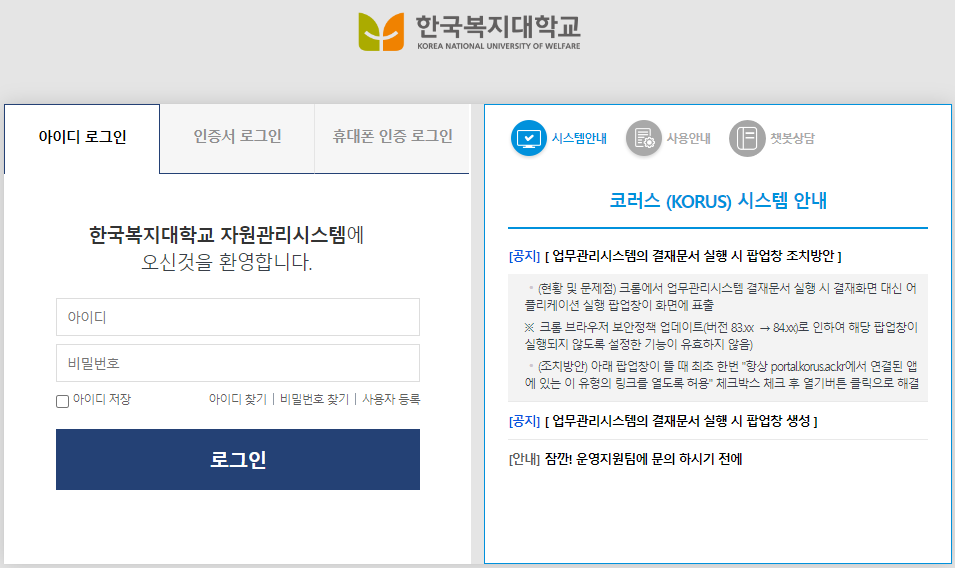The width and height of the screenshot is (955, 568).
Task: Switch to the 아이디 로그인 tab
Action: [x=82, y=137]
